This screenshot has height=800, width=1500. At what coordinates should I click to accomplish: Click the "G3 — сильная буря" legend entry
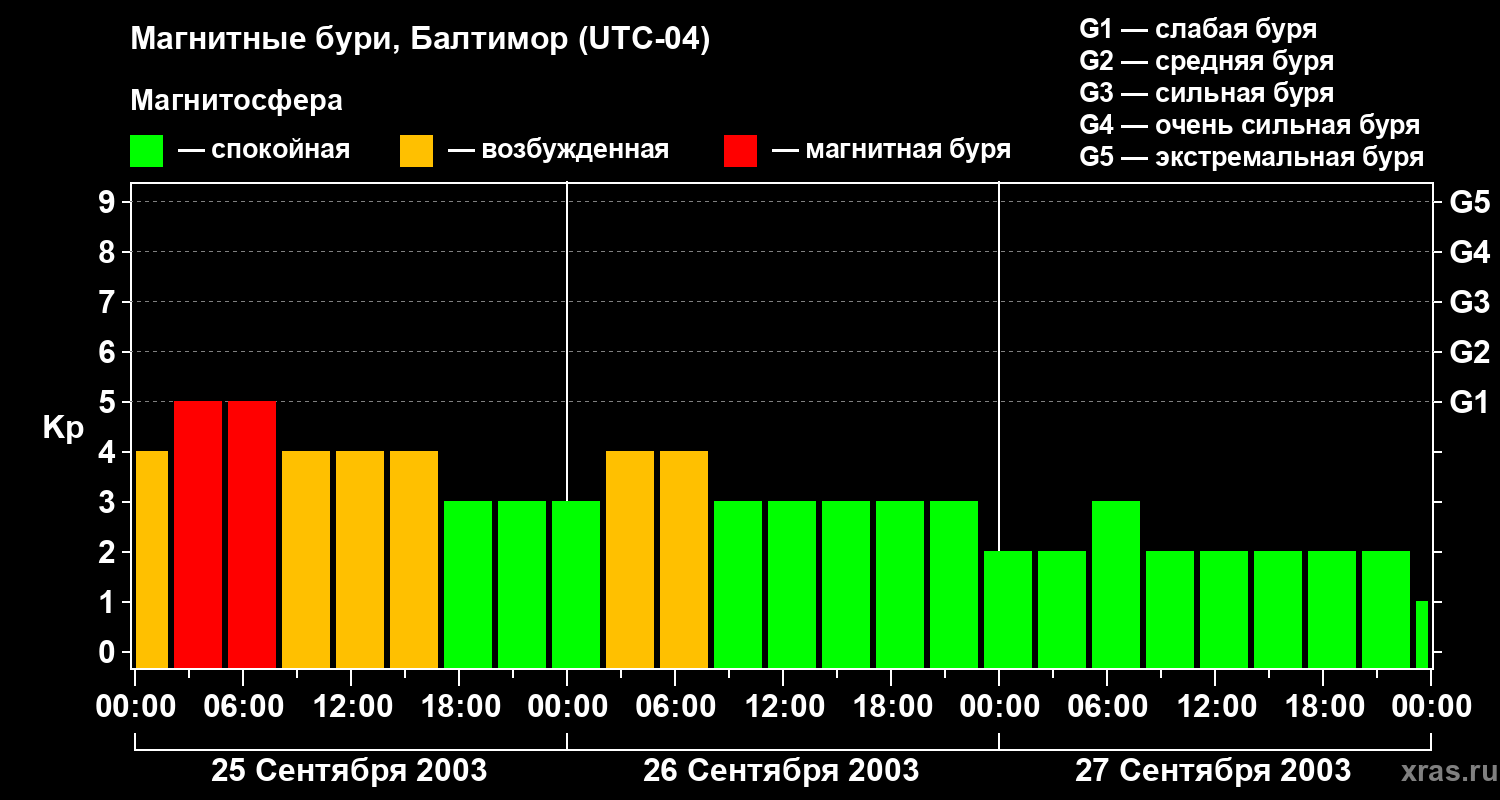[x=1206, y=93]
